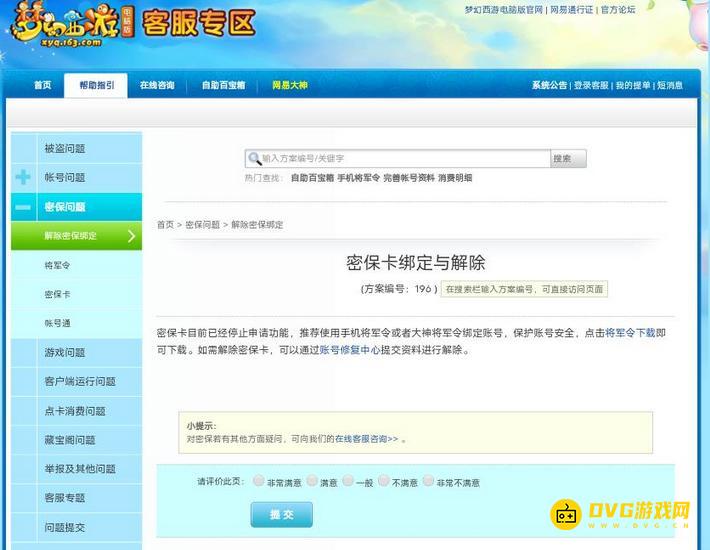This screenshot has width=710, height=550.
Task: Collapse 密保问题 with the minus icon
Action: (23, 207)
